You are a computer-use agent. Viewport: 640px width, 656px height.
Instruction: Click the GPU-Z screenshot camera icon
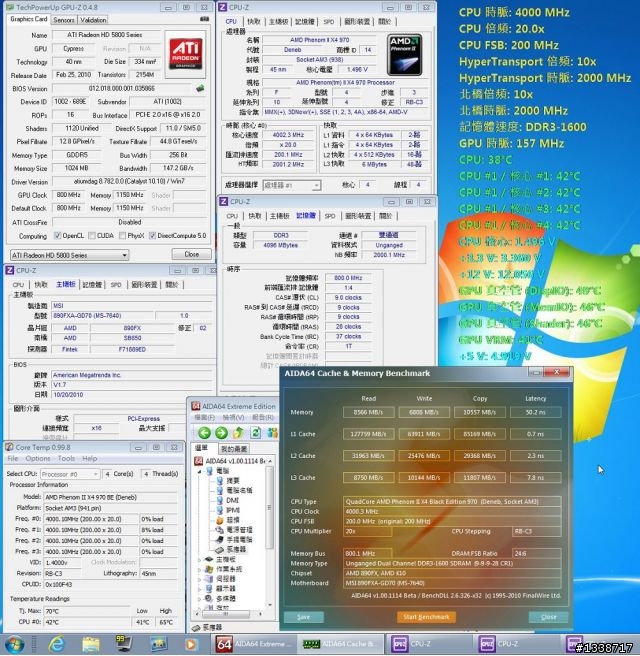[204, 19]
